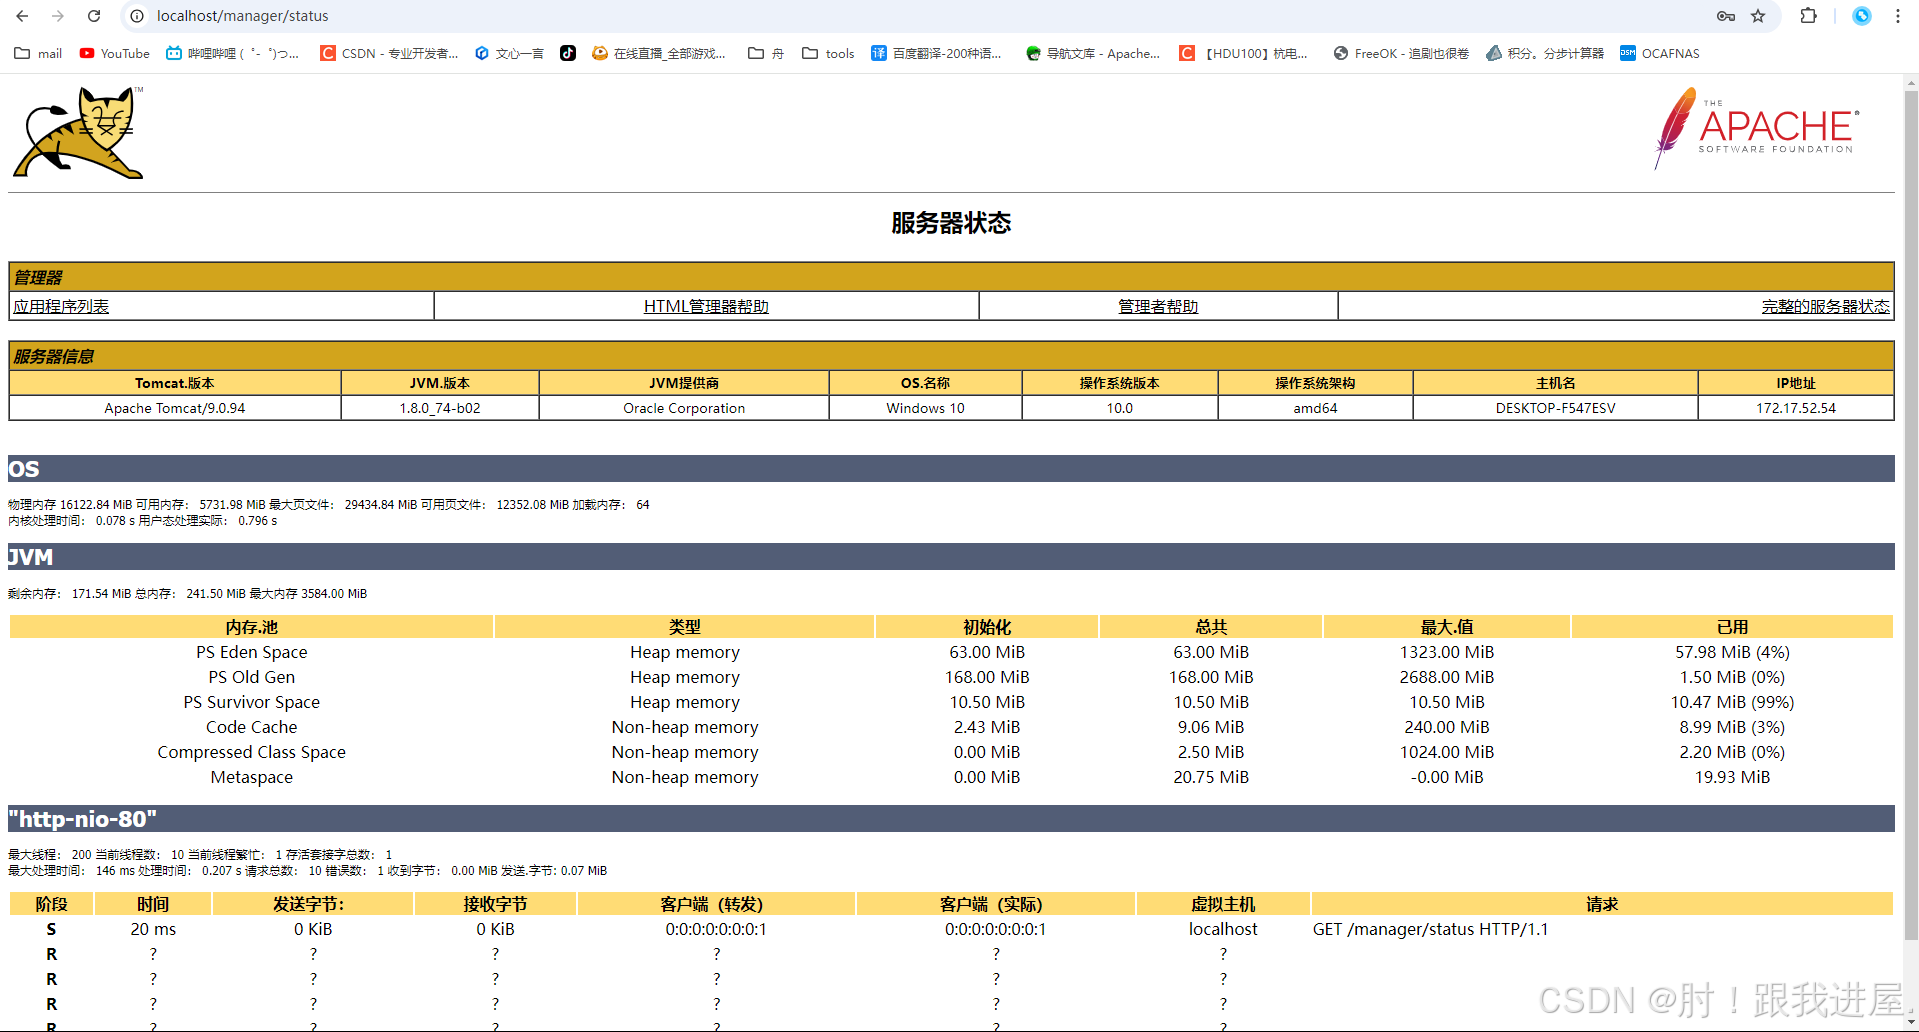Expand the 舟 bookmark folder
The height and width of the screenshot is (1032, 1919).
pyautogui.click(x=764, y=53)
